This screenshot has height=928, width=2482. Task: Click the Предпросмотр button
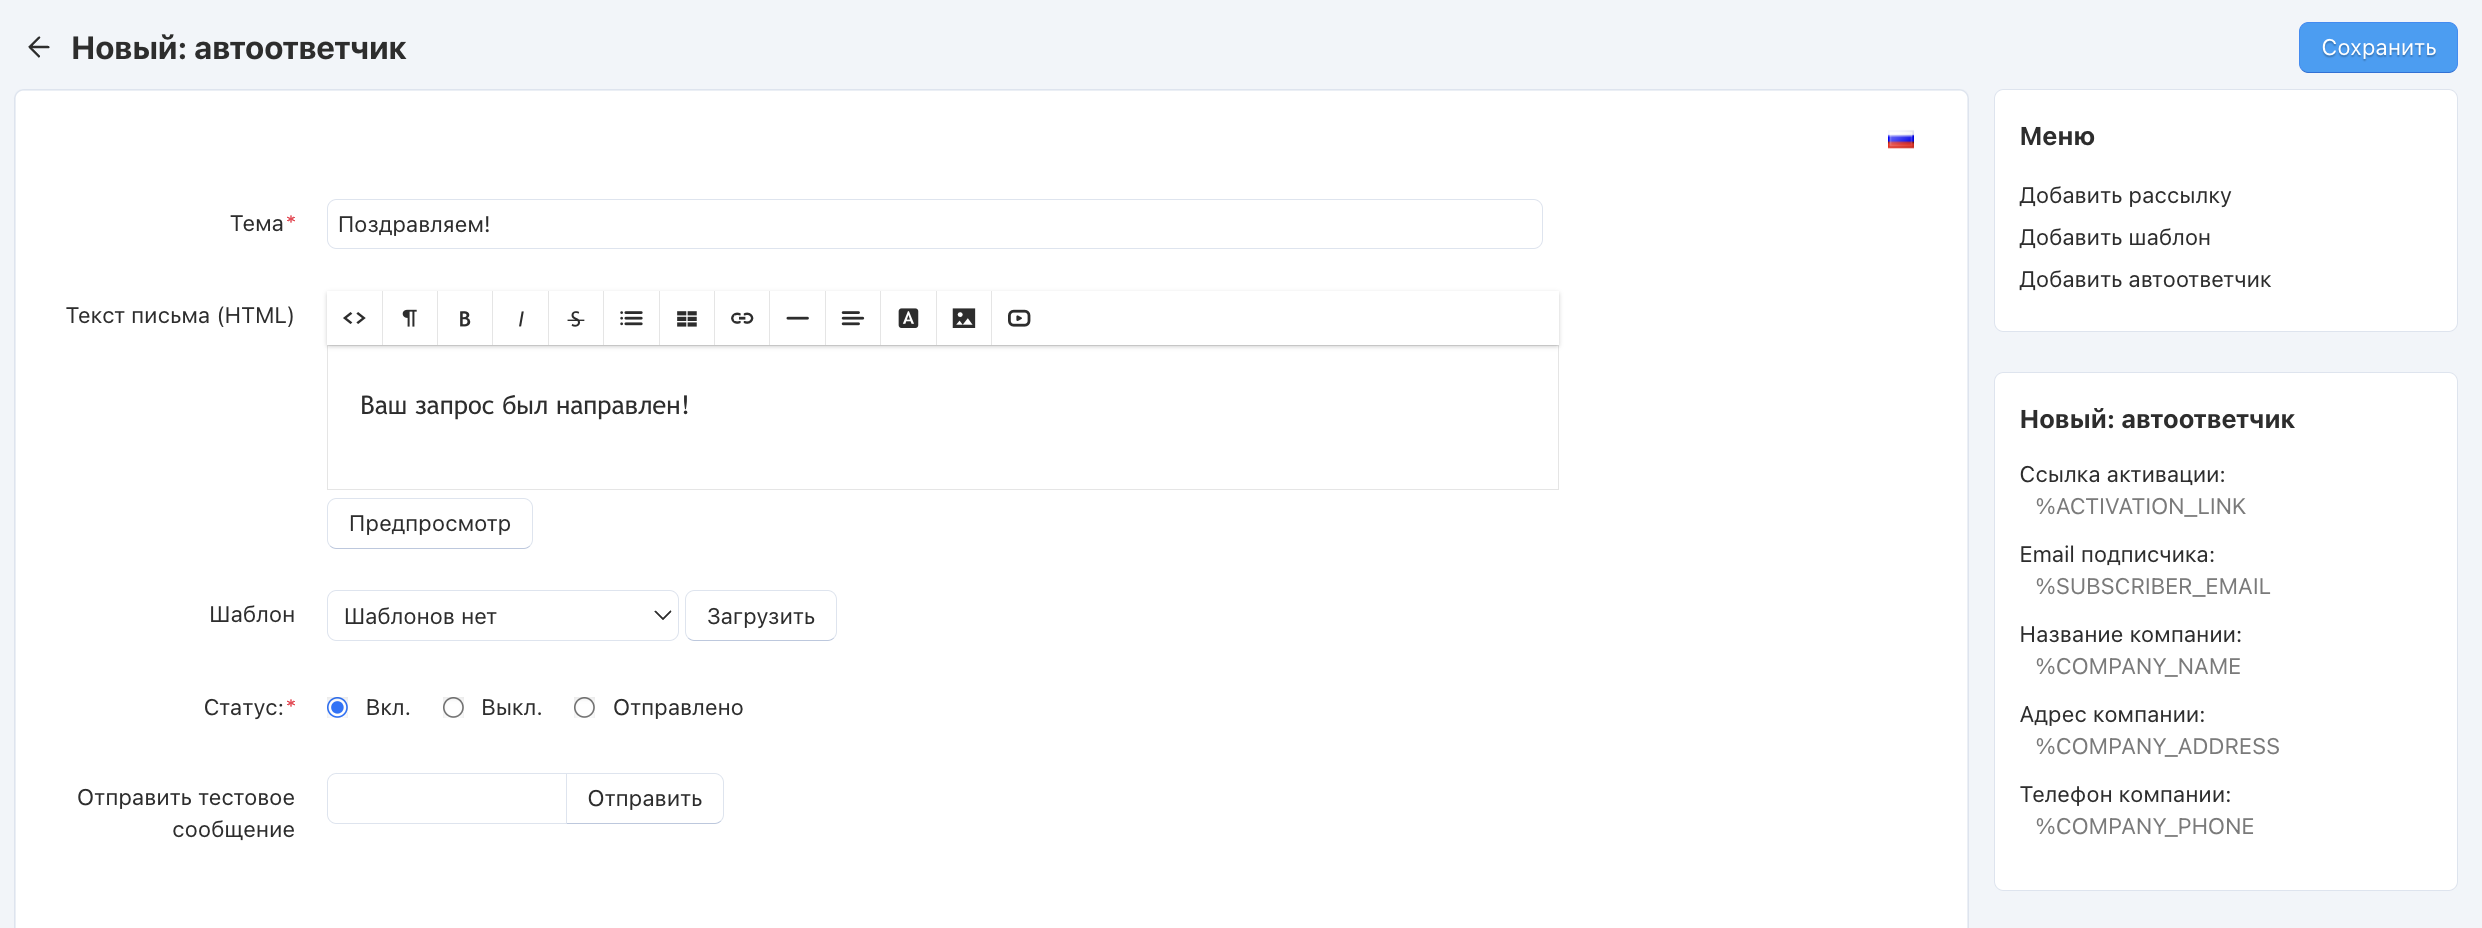click(x=430, y=524)
